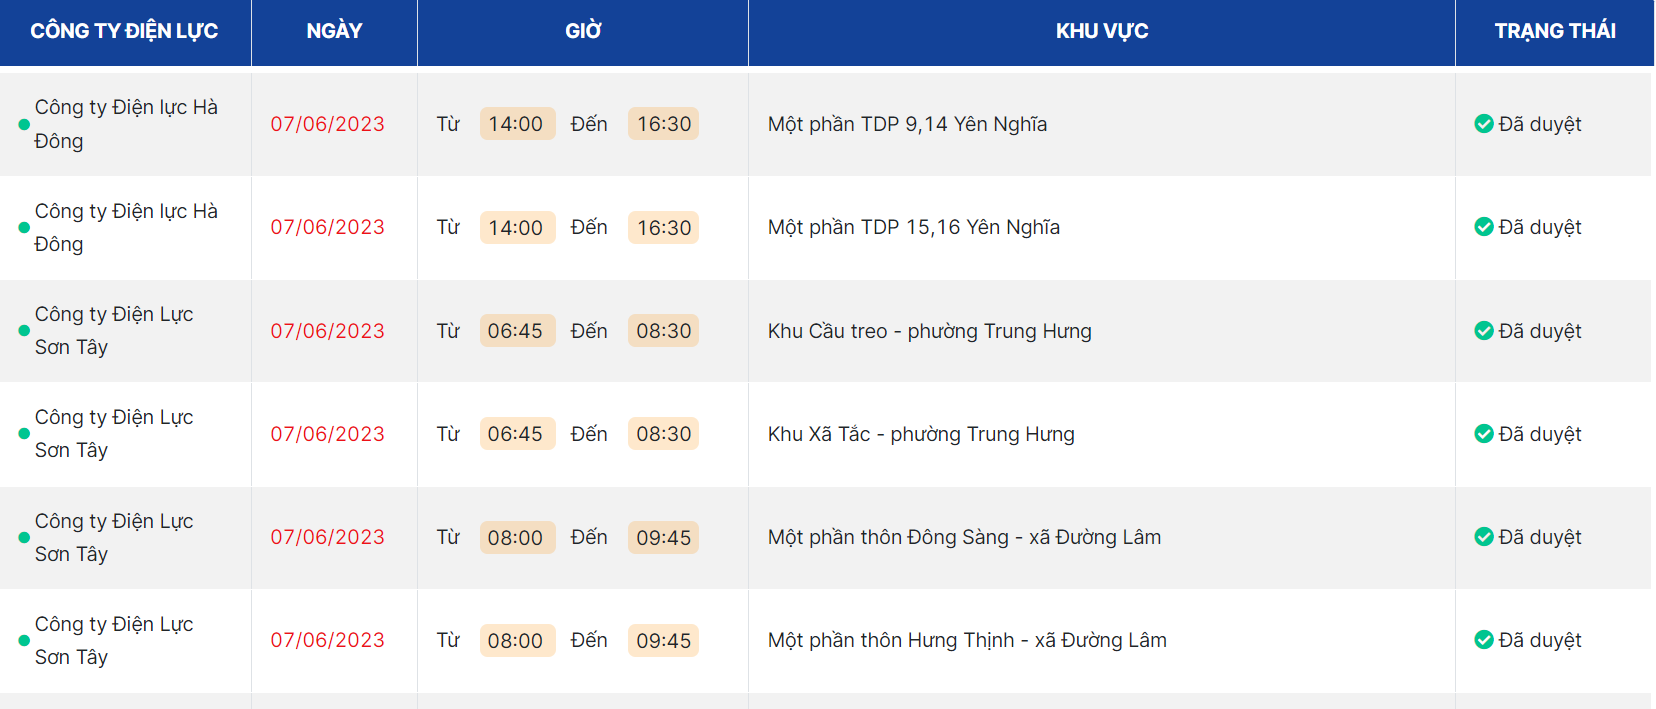This screenshot has height=709, width=1656.
Task: Click check icon in thôn Hưng Thịnh row
Action: point(1484,640)
